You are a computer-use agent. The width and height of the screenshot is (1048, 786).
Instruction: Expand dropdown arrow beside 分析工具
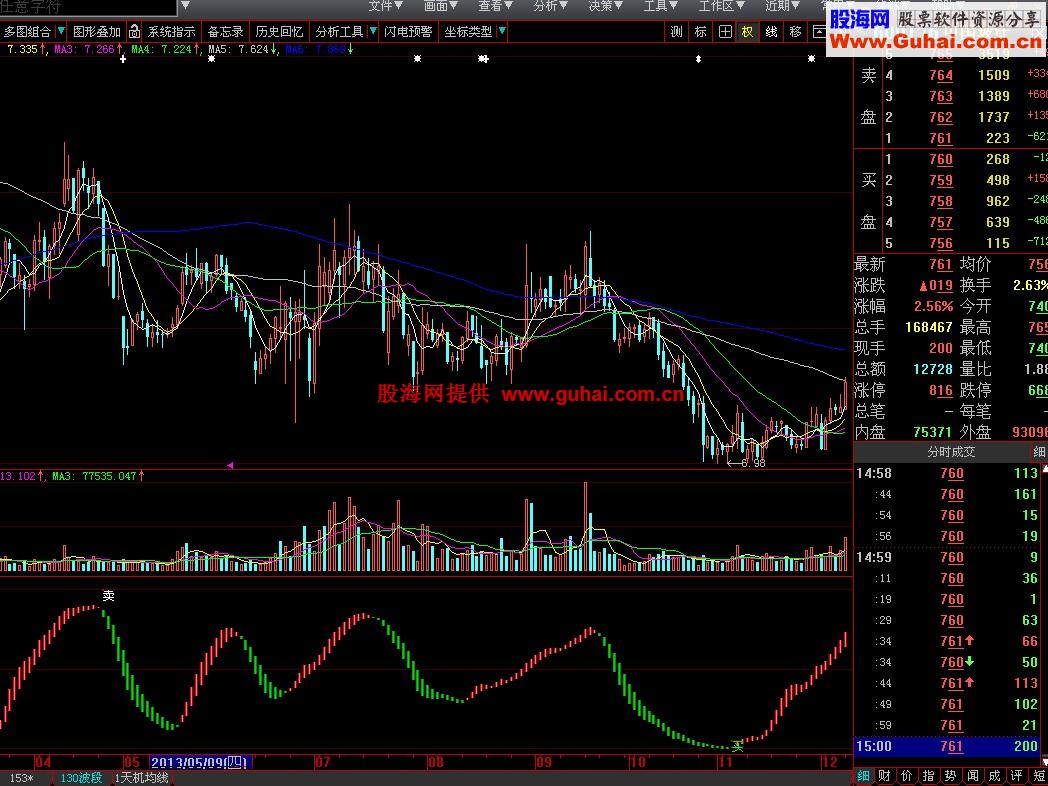(373, 31)
